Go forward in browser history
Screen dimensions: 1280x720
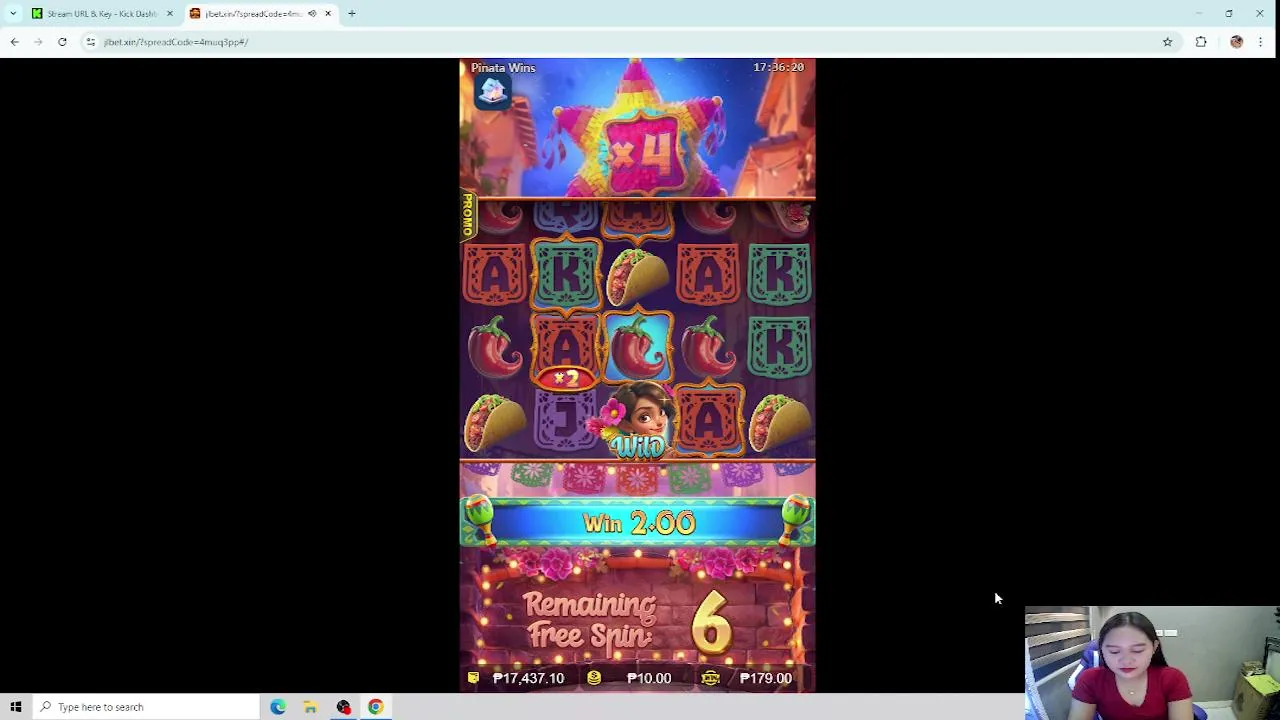pos(38,42)
